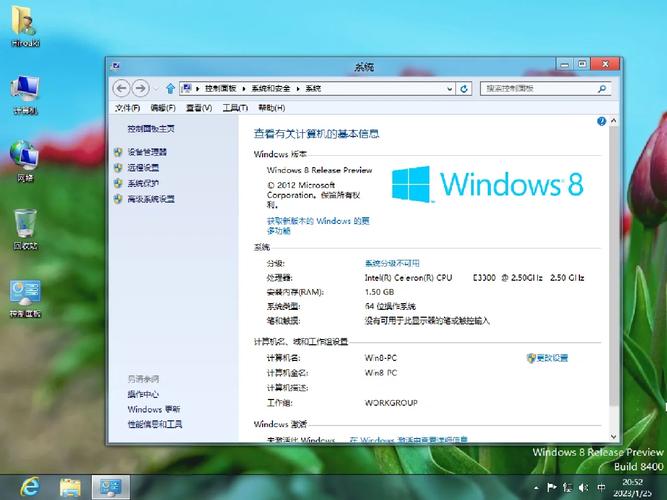Open the 查看(V) menu
667x500 pixels.
(199, 108)
